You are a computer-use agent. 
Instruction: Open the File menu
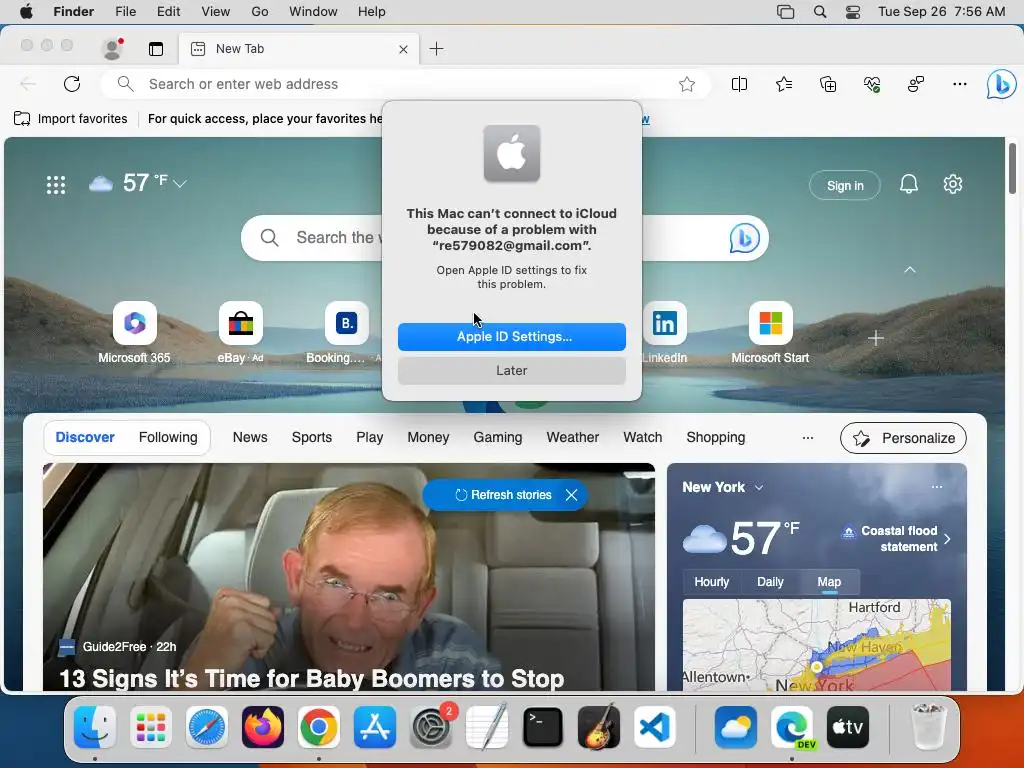[x=125, y=12]
